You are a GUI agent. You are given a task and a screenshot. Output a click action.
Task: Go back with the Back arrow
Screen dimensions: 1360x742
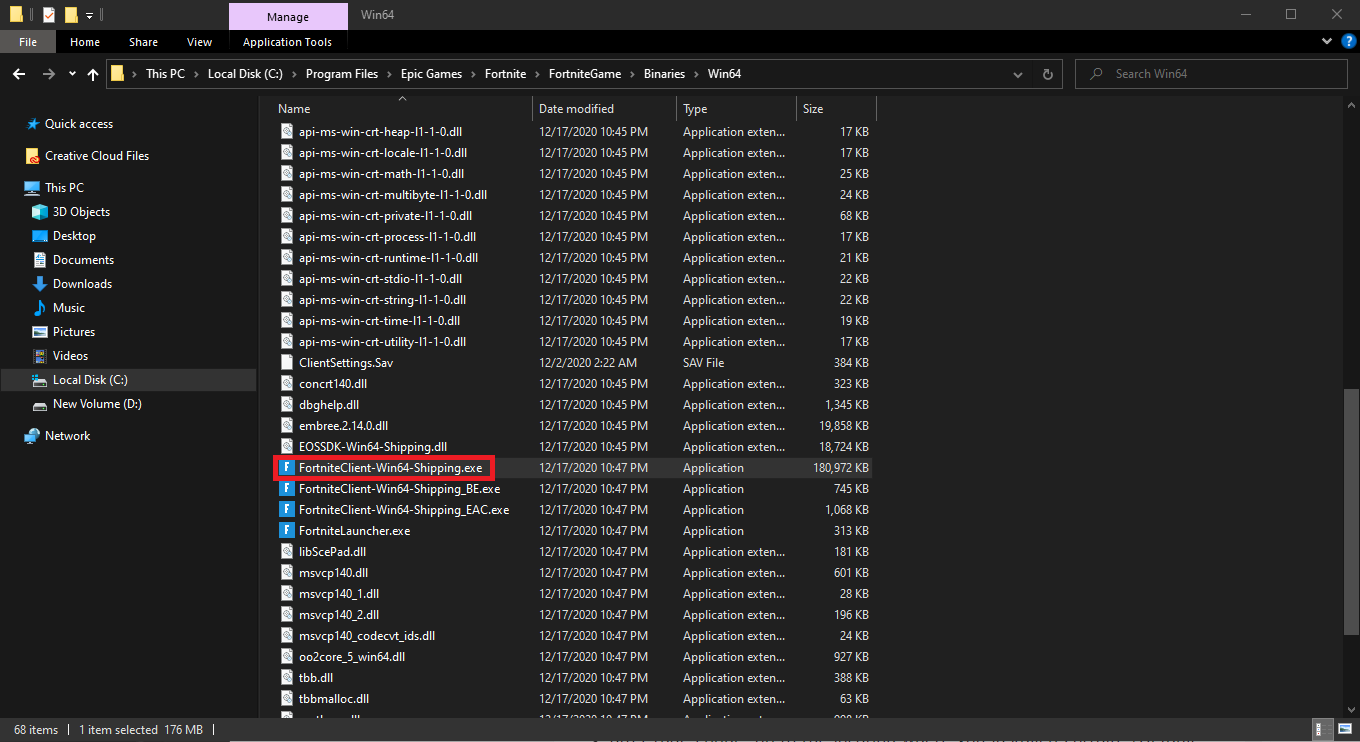coord(19,74)
